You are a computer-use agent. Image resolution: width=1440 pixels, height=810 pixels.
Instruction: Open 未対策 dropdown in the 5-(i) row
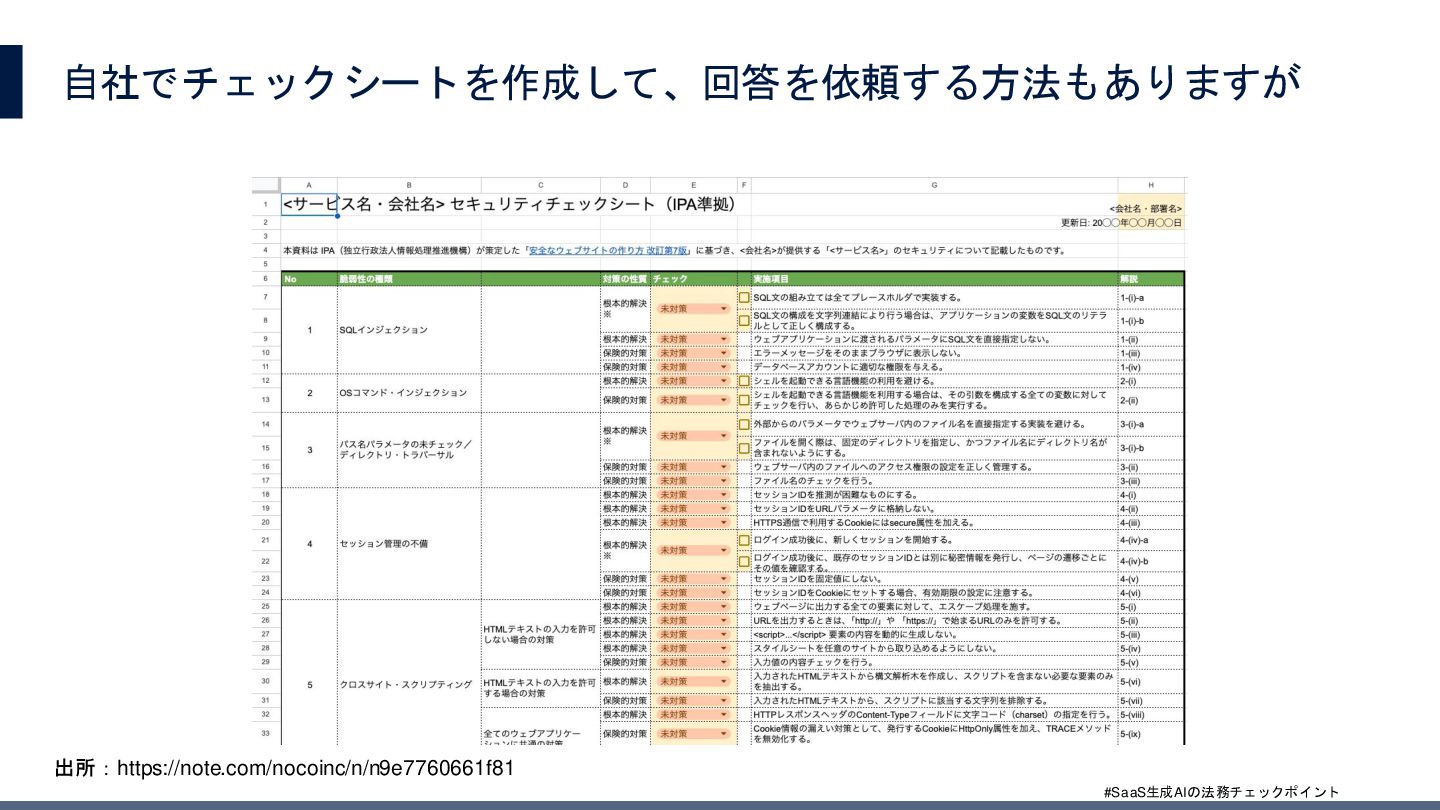[693, 607]
